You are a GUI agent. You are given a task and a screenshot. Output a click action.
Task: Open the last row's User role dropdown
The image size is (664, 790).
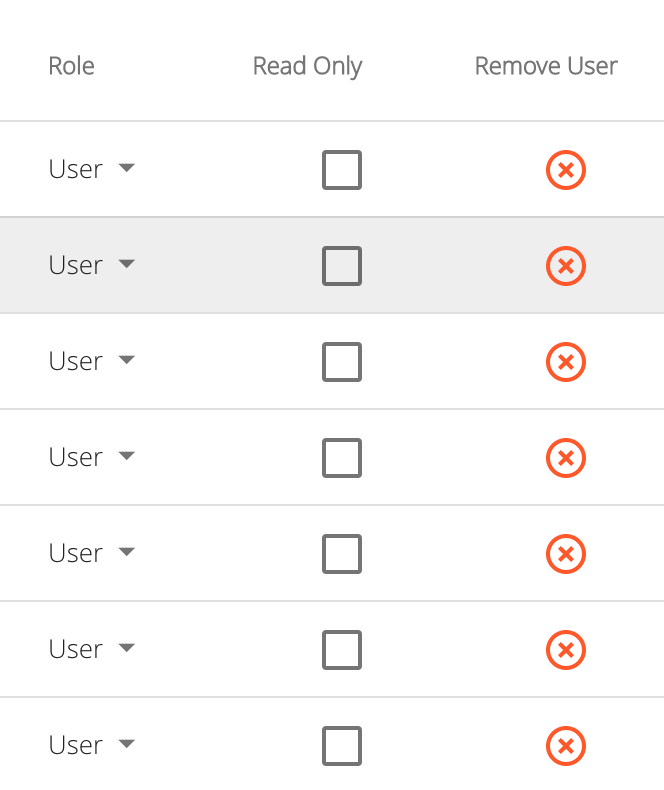[92, 745]
